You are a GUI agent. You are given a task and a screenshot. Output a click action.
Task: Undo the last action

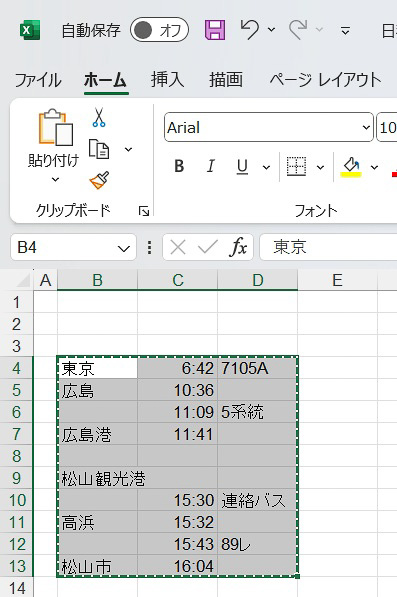[x=250, y=30]
